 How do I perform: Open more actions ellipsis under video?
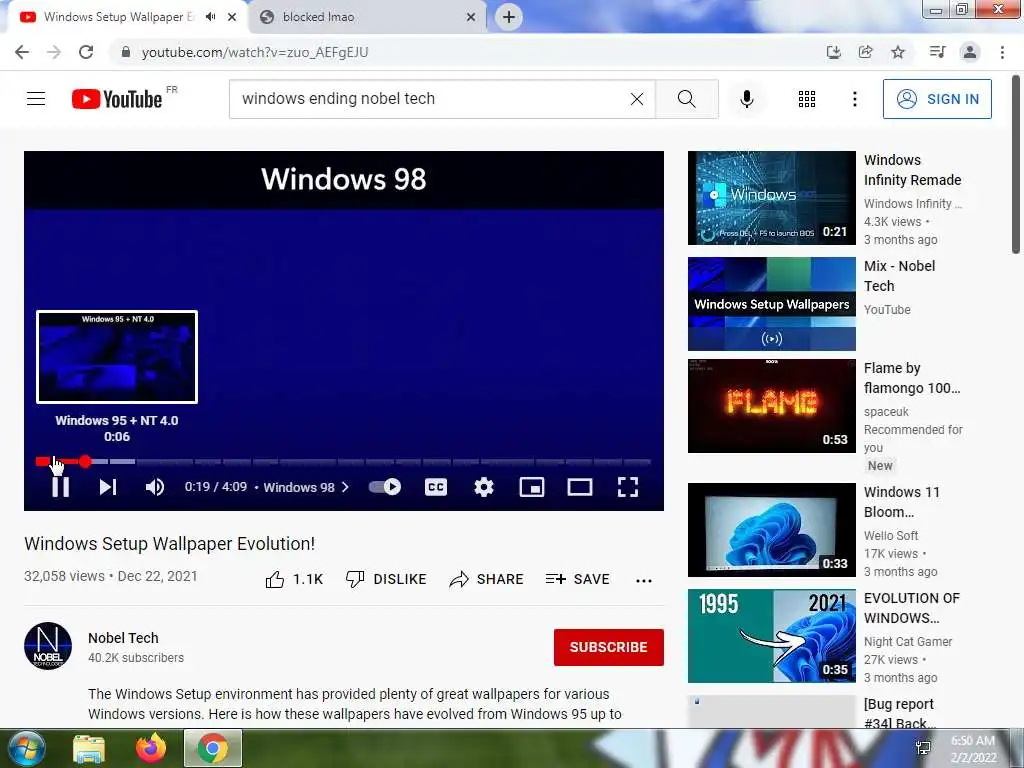coord(644,581)
